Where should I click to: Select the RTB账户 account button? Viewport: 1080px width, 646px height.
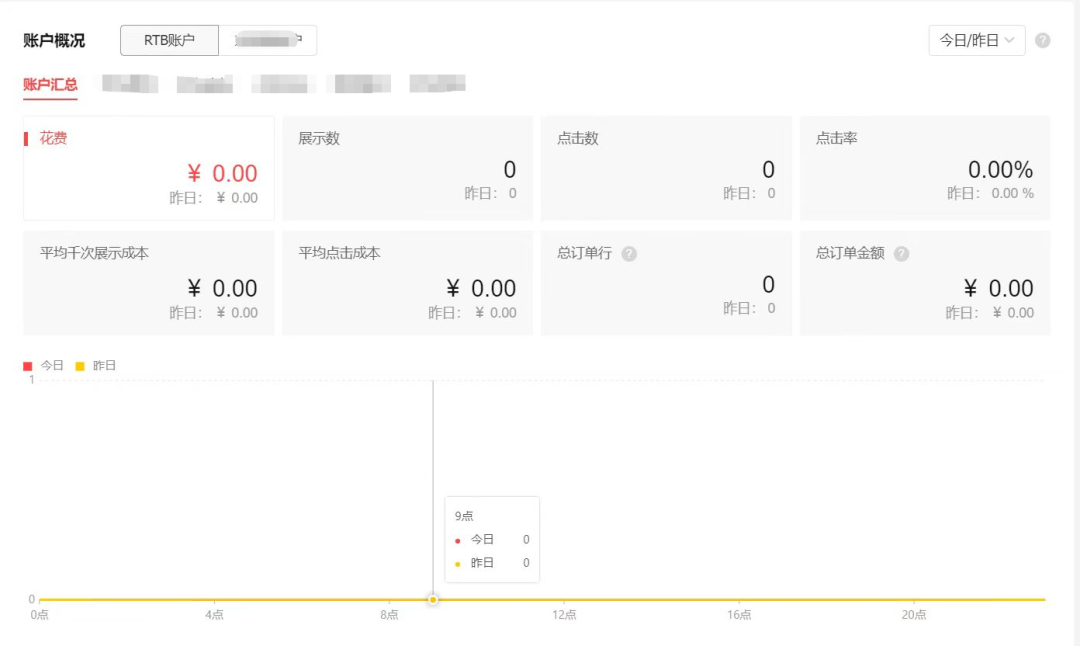point(169,41)
